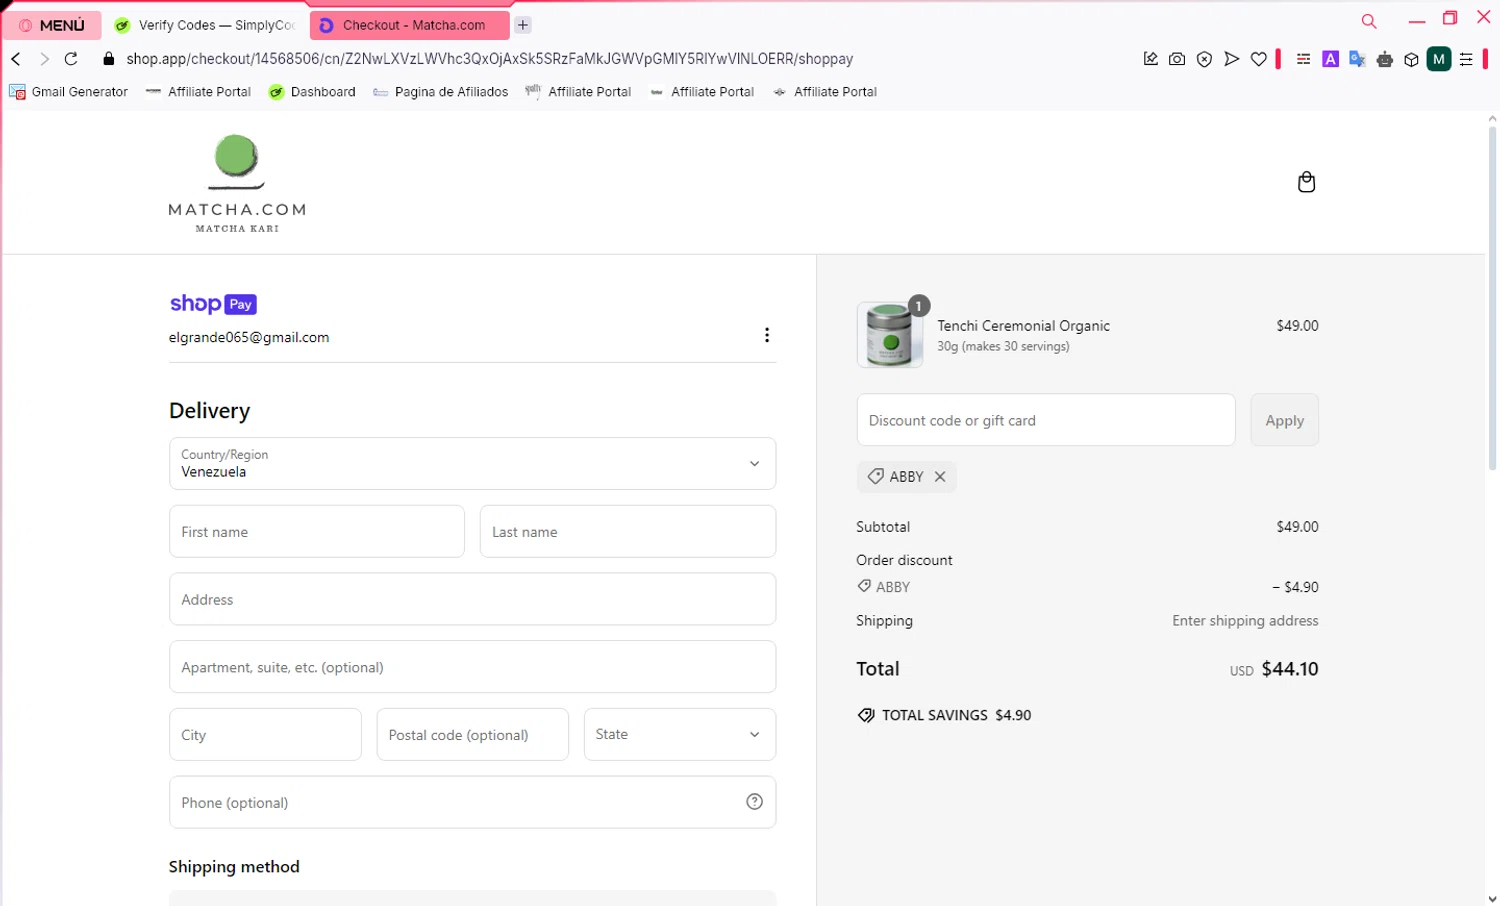Click the '– $4.90' discount amount
1500x906 pixels.
[1295, 587]
